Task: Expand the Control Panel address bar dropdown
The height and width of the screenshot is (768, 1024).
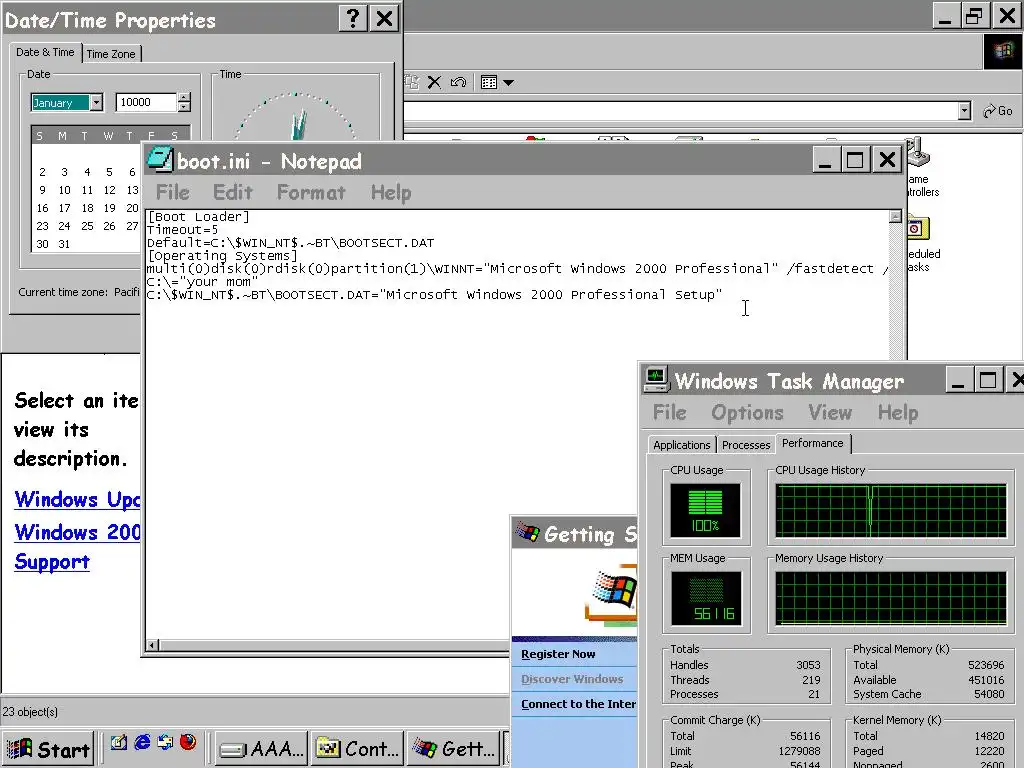Action: tap(965, 110)
